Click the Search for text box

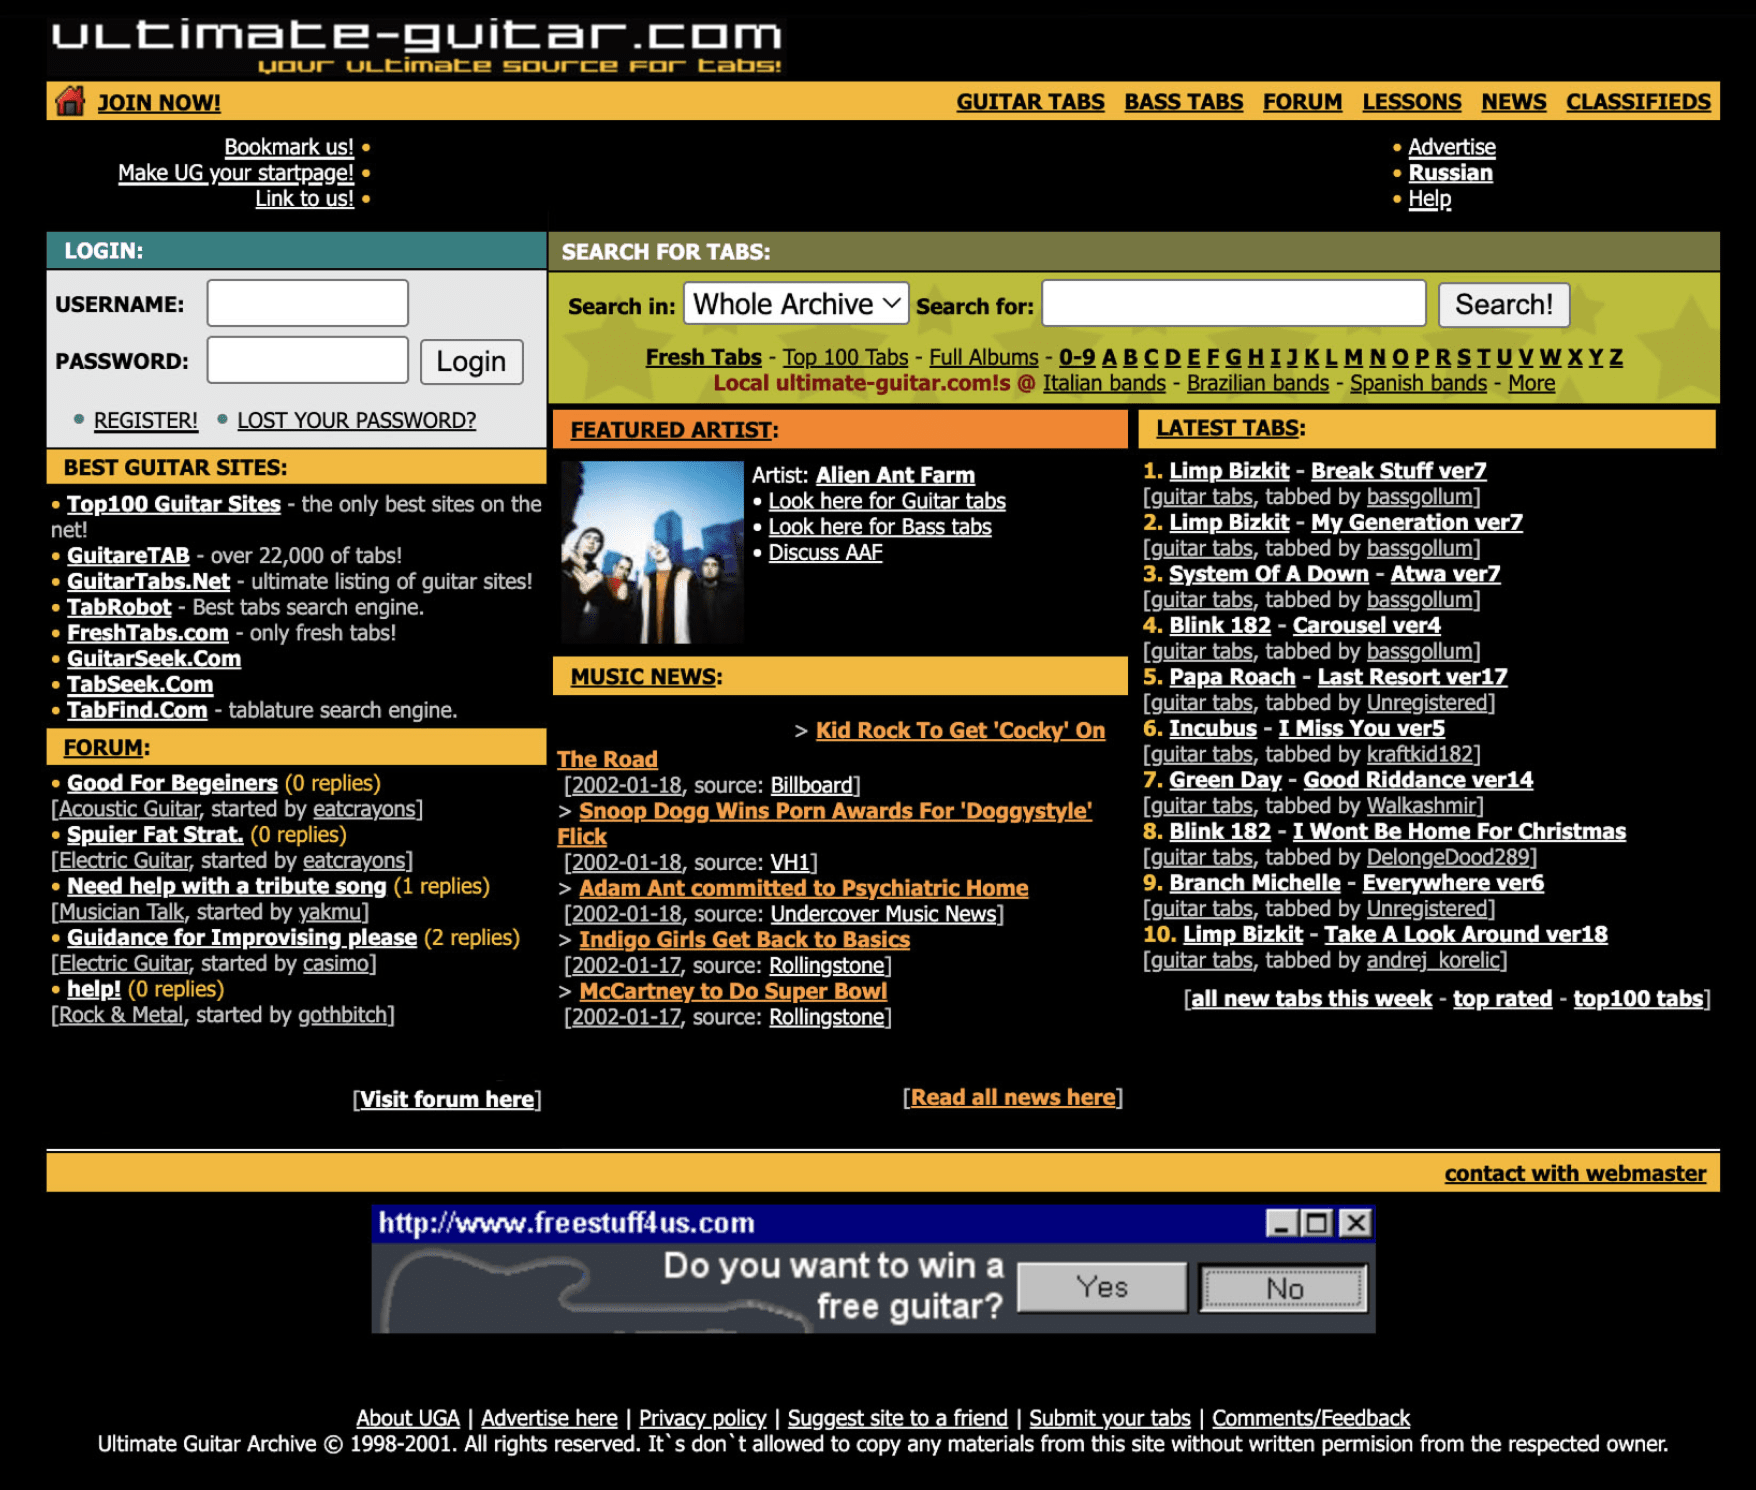click(x=1234, y=303)
